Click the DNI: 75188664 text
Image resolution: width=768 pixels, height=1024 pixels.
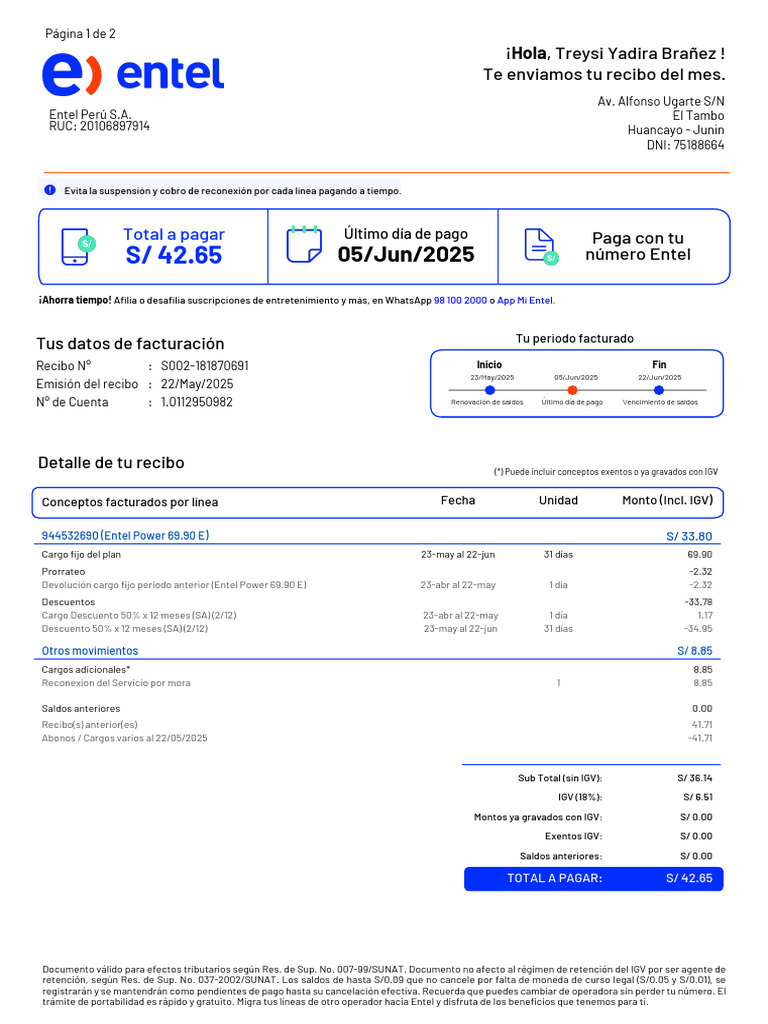(x=685, y=145)
